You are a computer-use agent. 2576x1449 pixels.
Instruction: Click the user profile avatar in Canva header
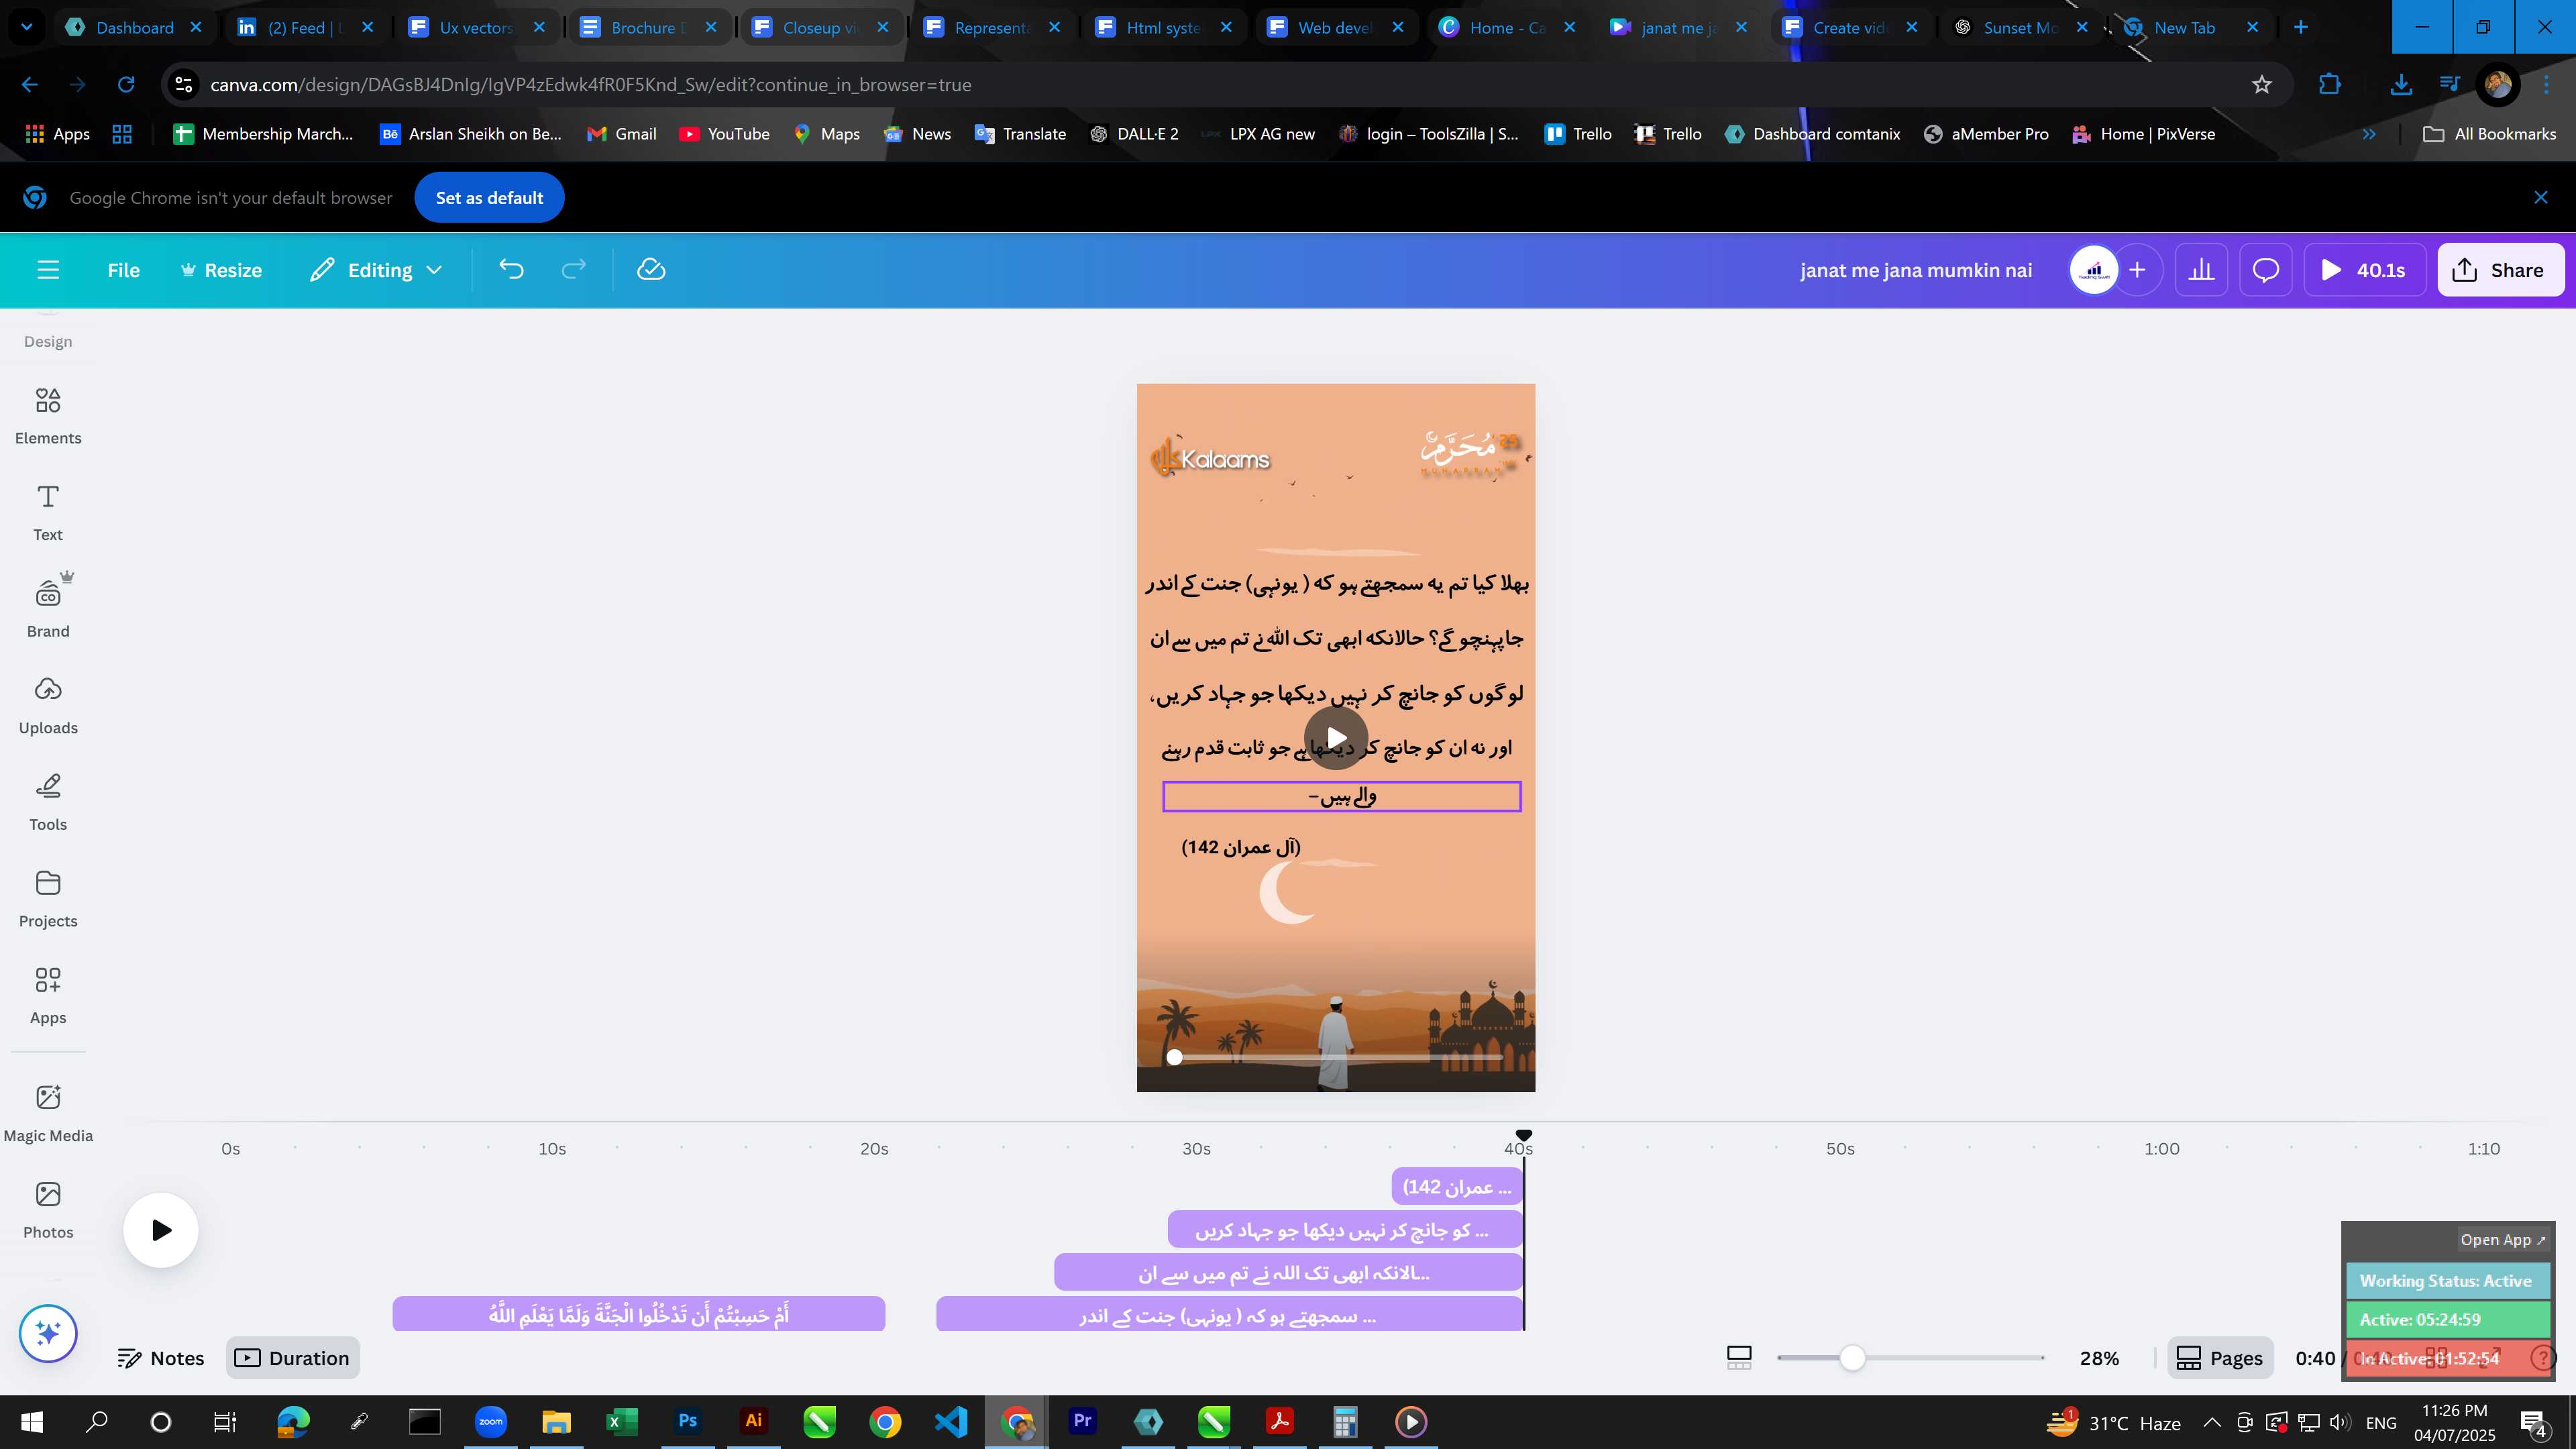point(2094,270)
